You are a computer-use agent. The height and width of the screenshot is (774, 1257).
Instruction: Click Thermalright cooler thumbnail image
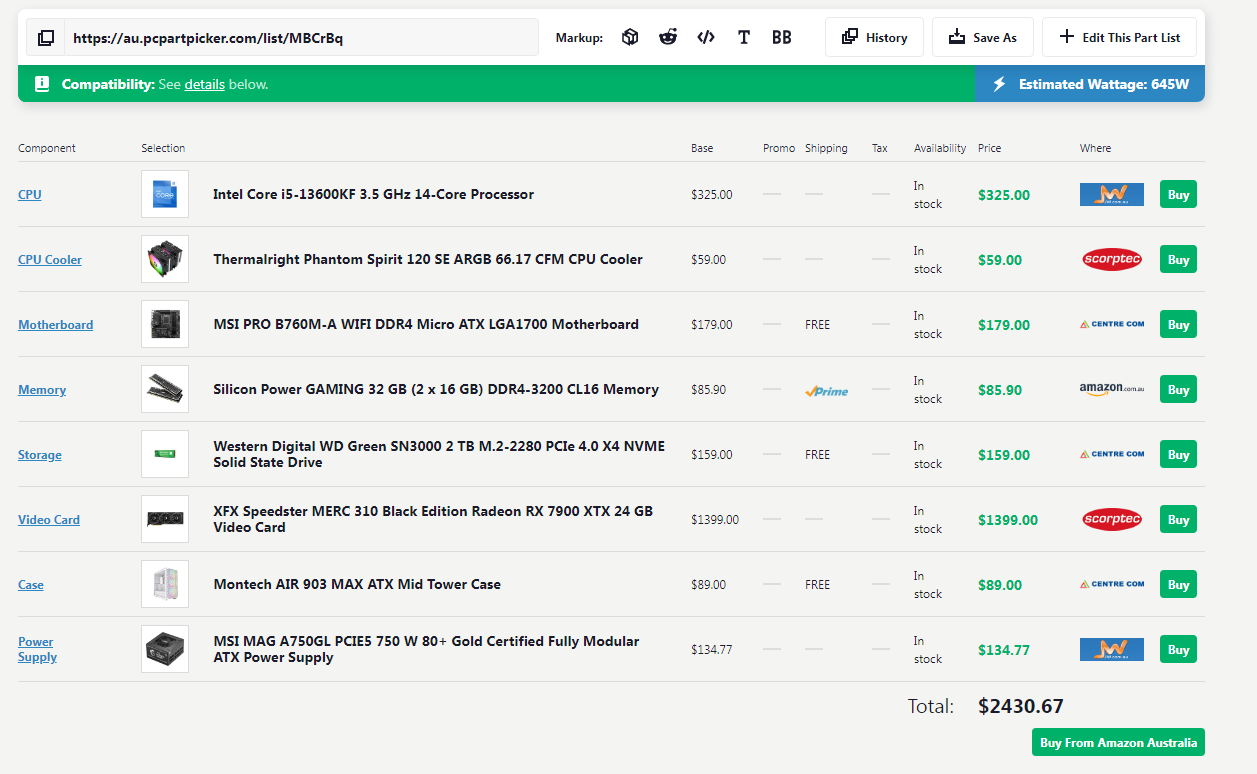[165, 259]
